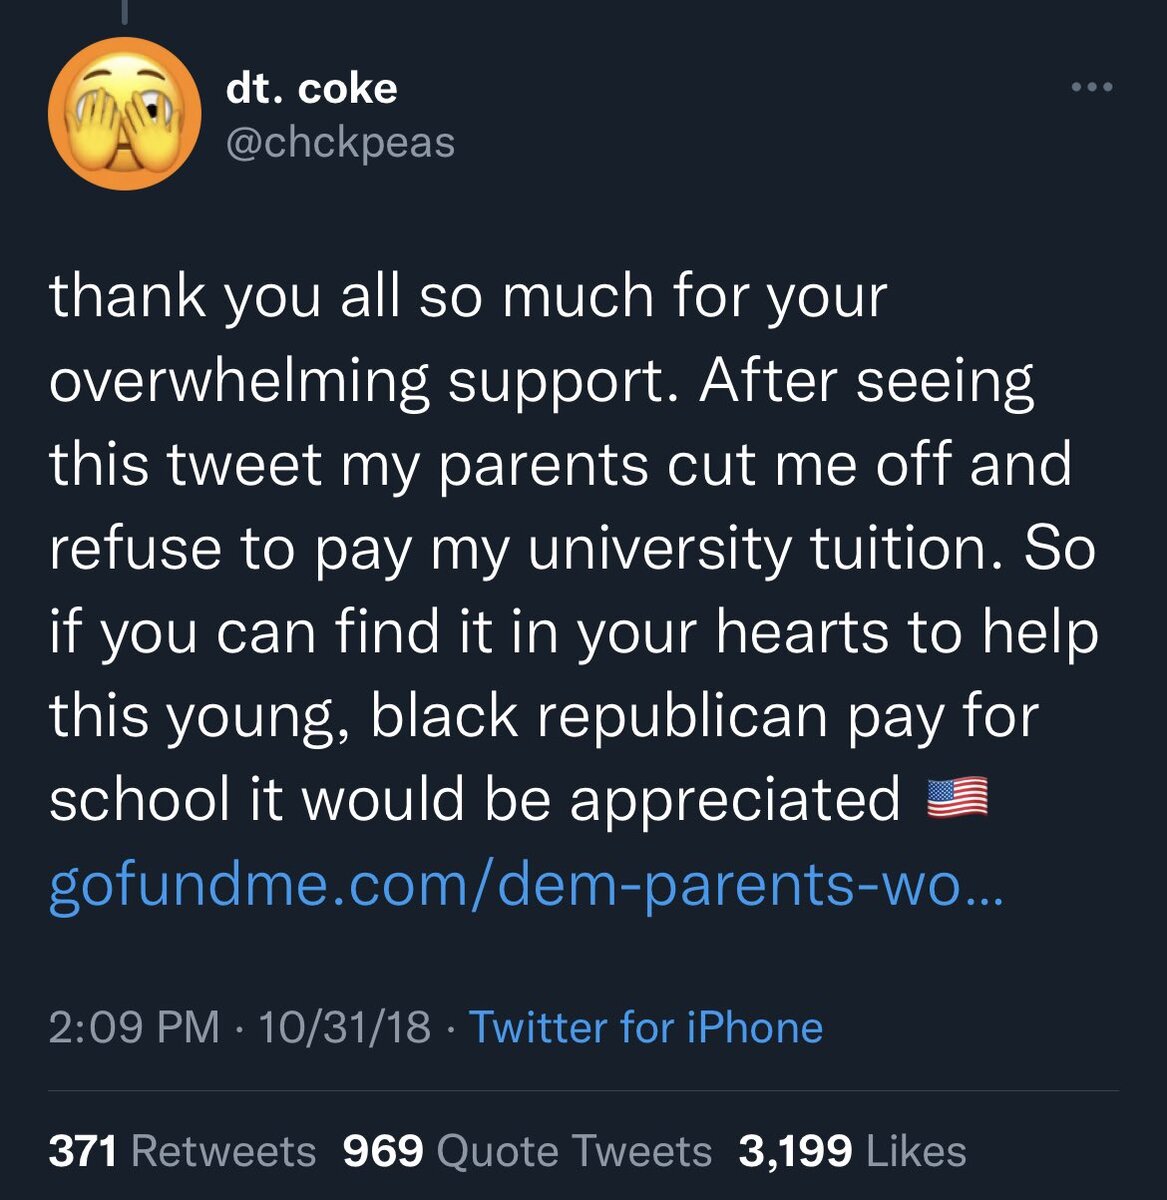Screen dimensions: 1167x1200
Task: Click the 2:09 PM timestamp
Action: click(x=134, y=1027)
